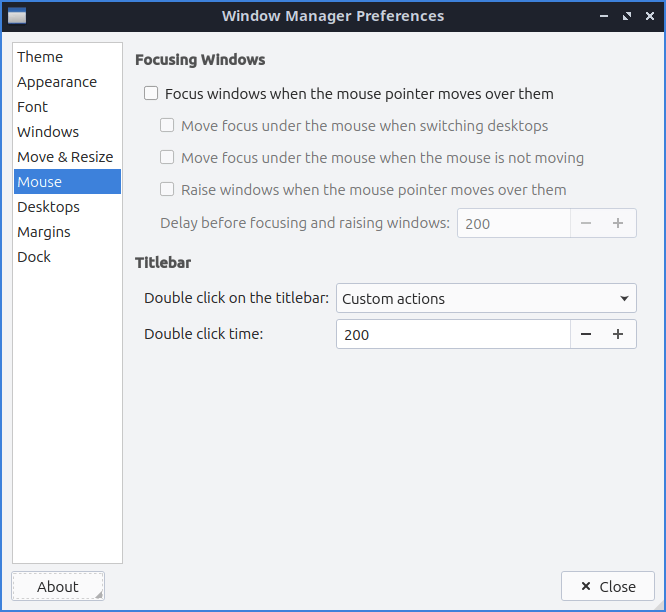The height and width of the screenshot is (612, 666).
Task: Open the Desktops settings page
Action: tap(48, 207)
